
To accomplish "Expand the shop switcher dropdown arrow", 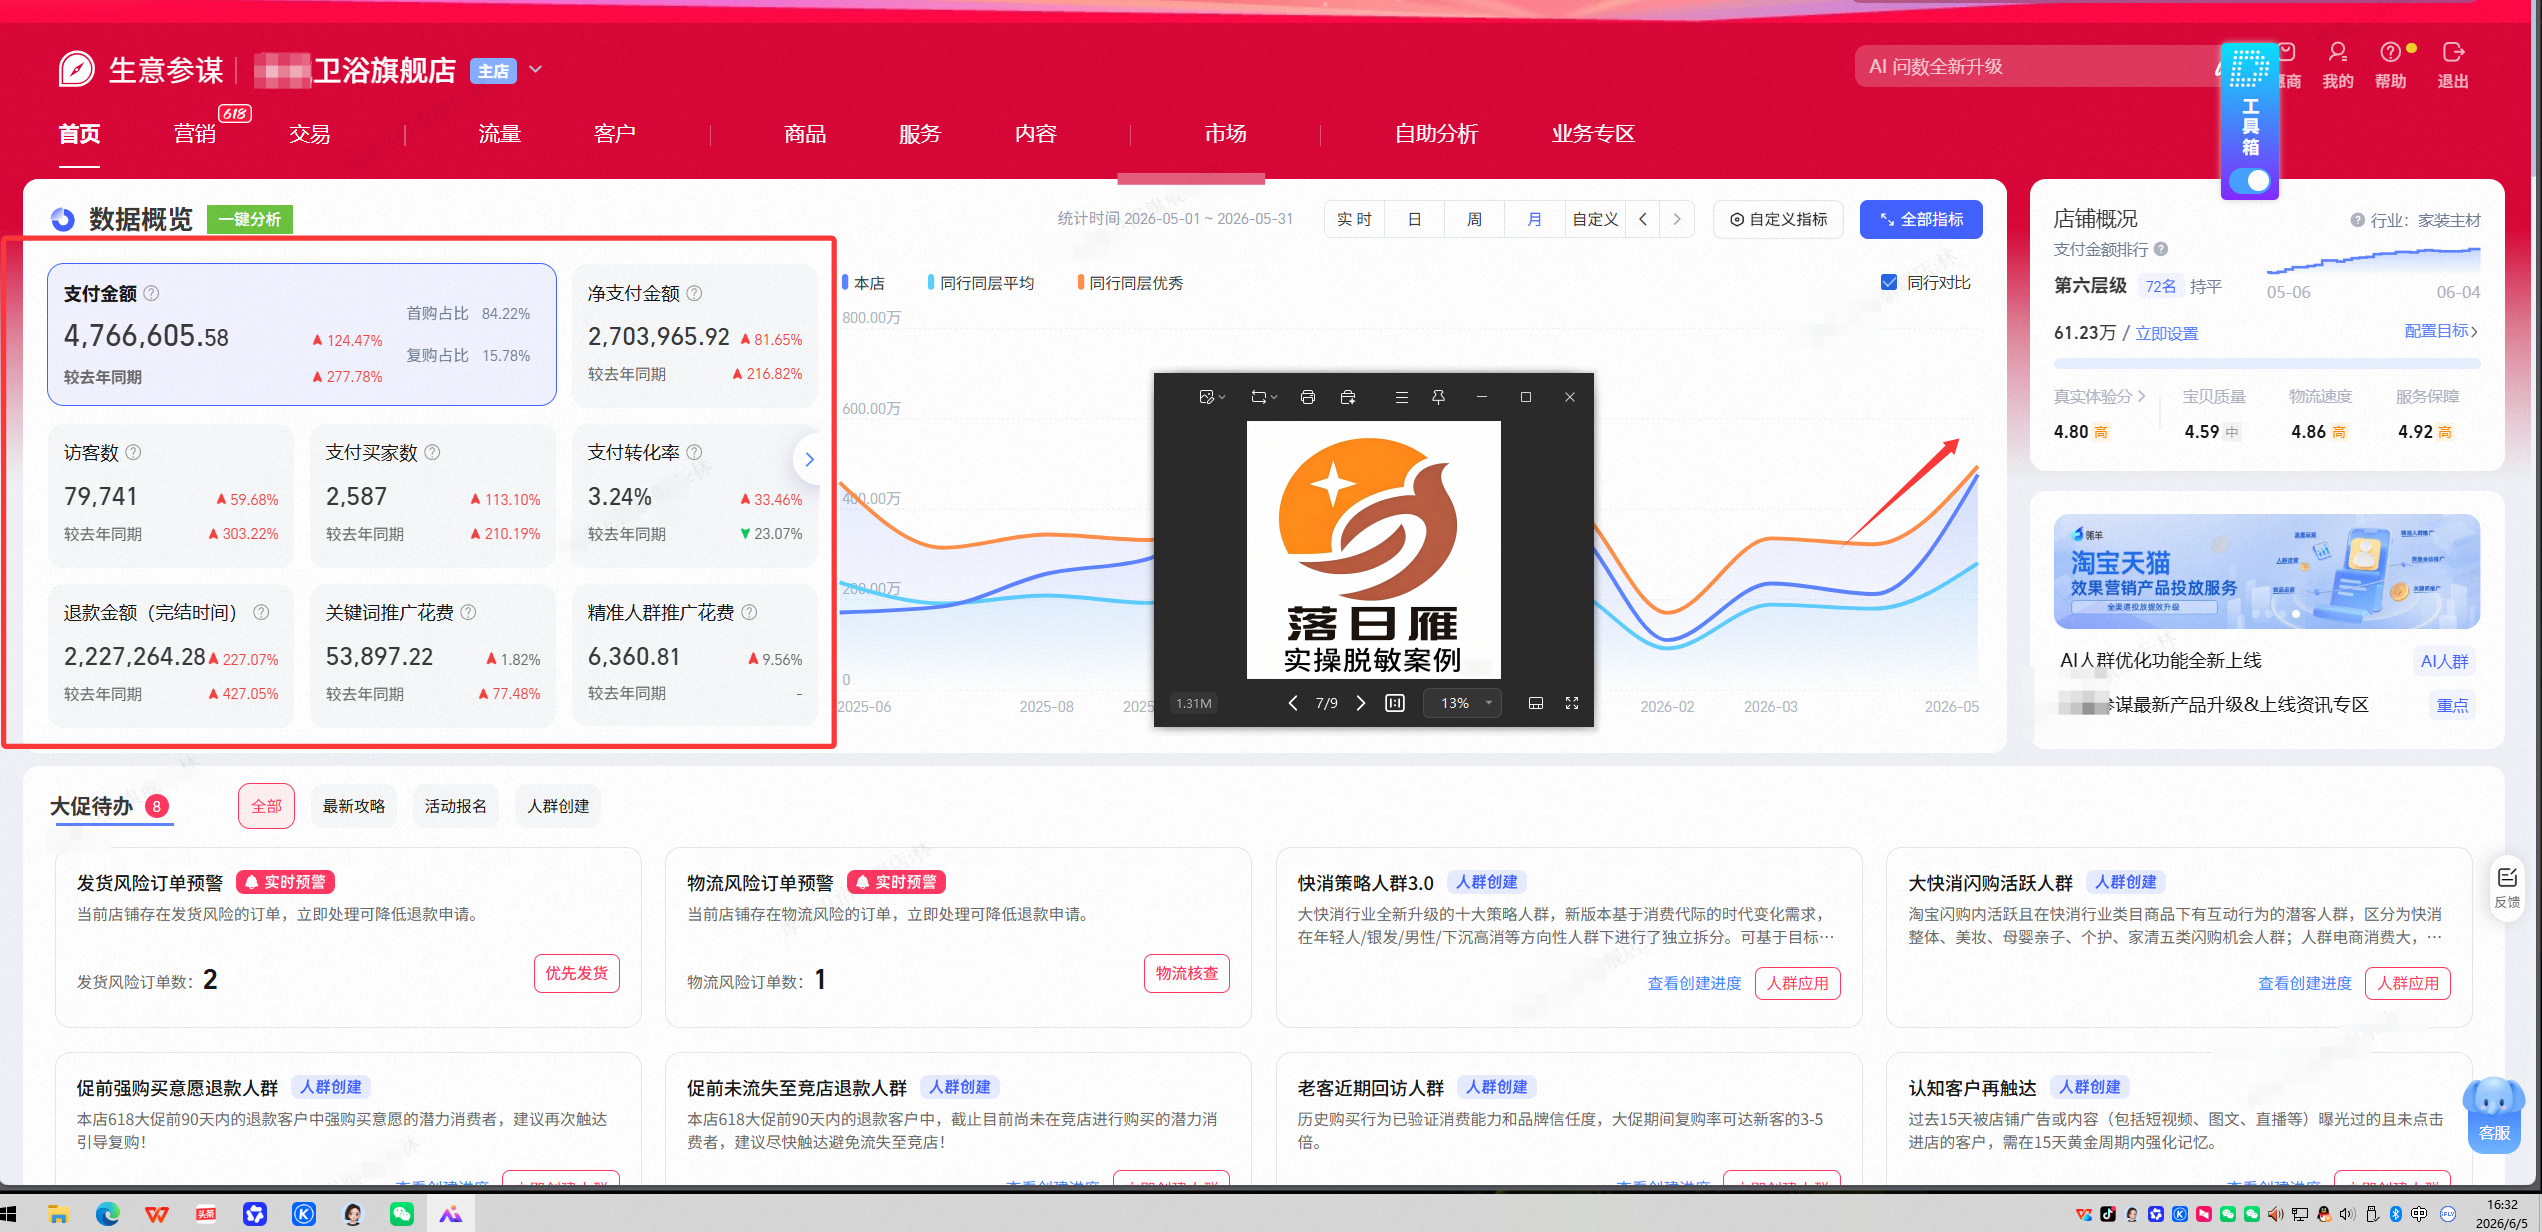I will tap(536, 69).
